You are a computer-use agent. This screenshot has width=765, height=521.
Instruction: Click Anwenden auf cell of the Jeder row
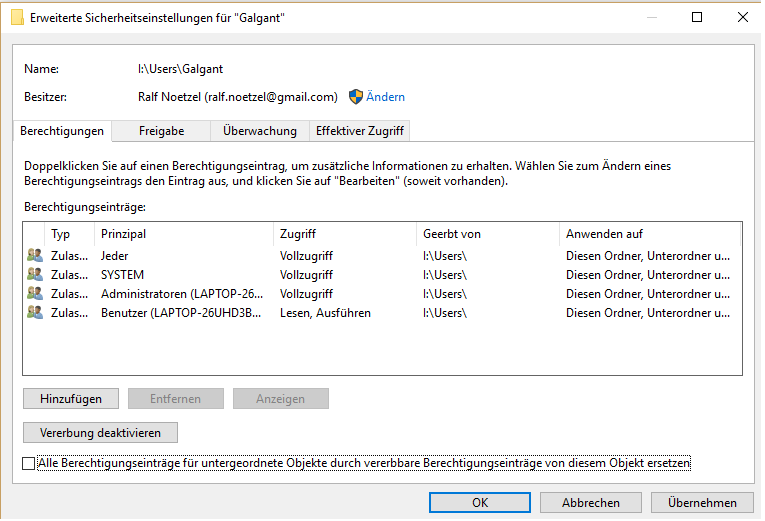pos(648,256)
